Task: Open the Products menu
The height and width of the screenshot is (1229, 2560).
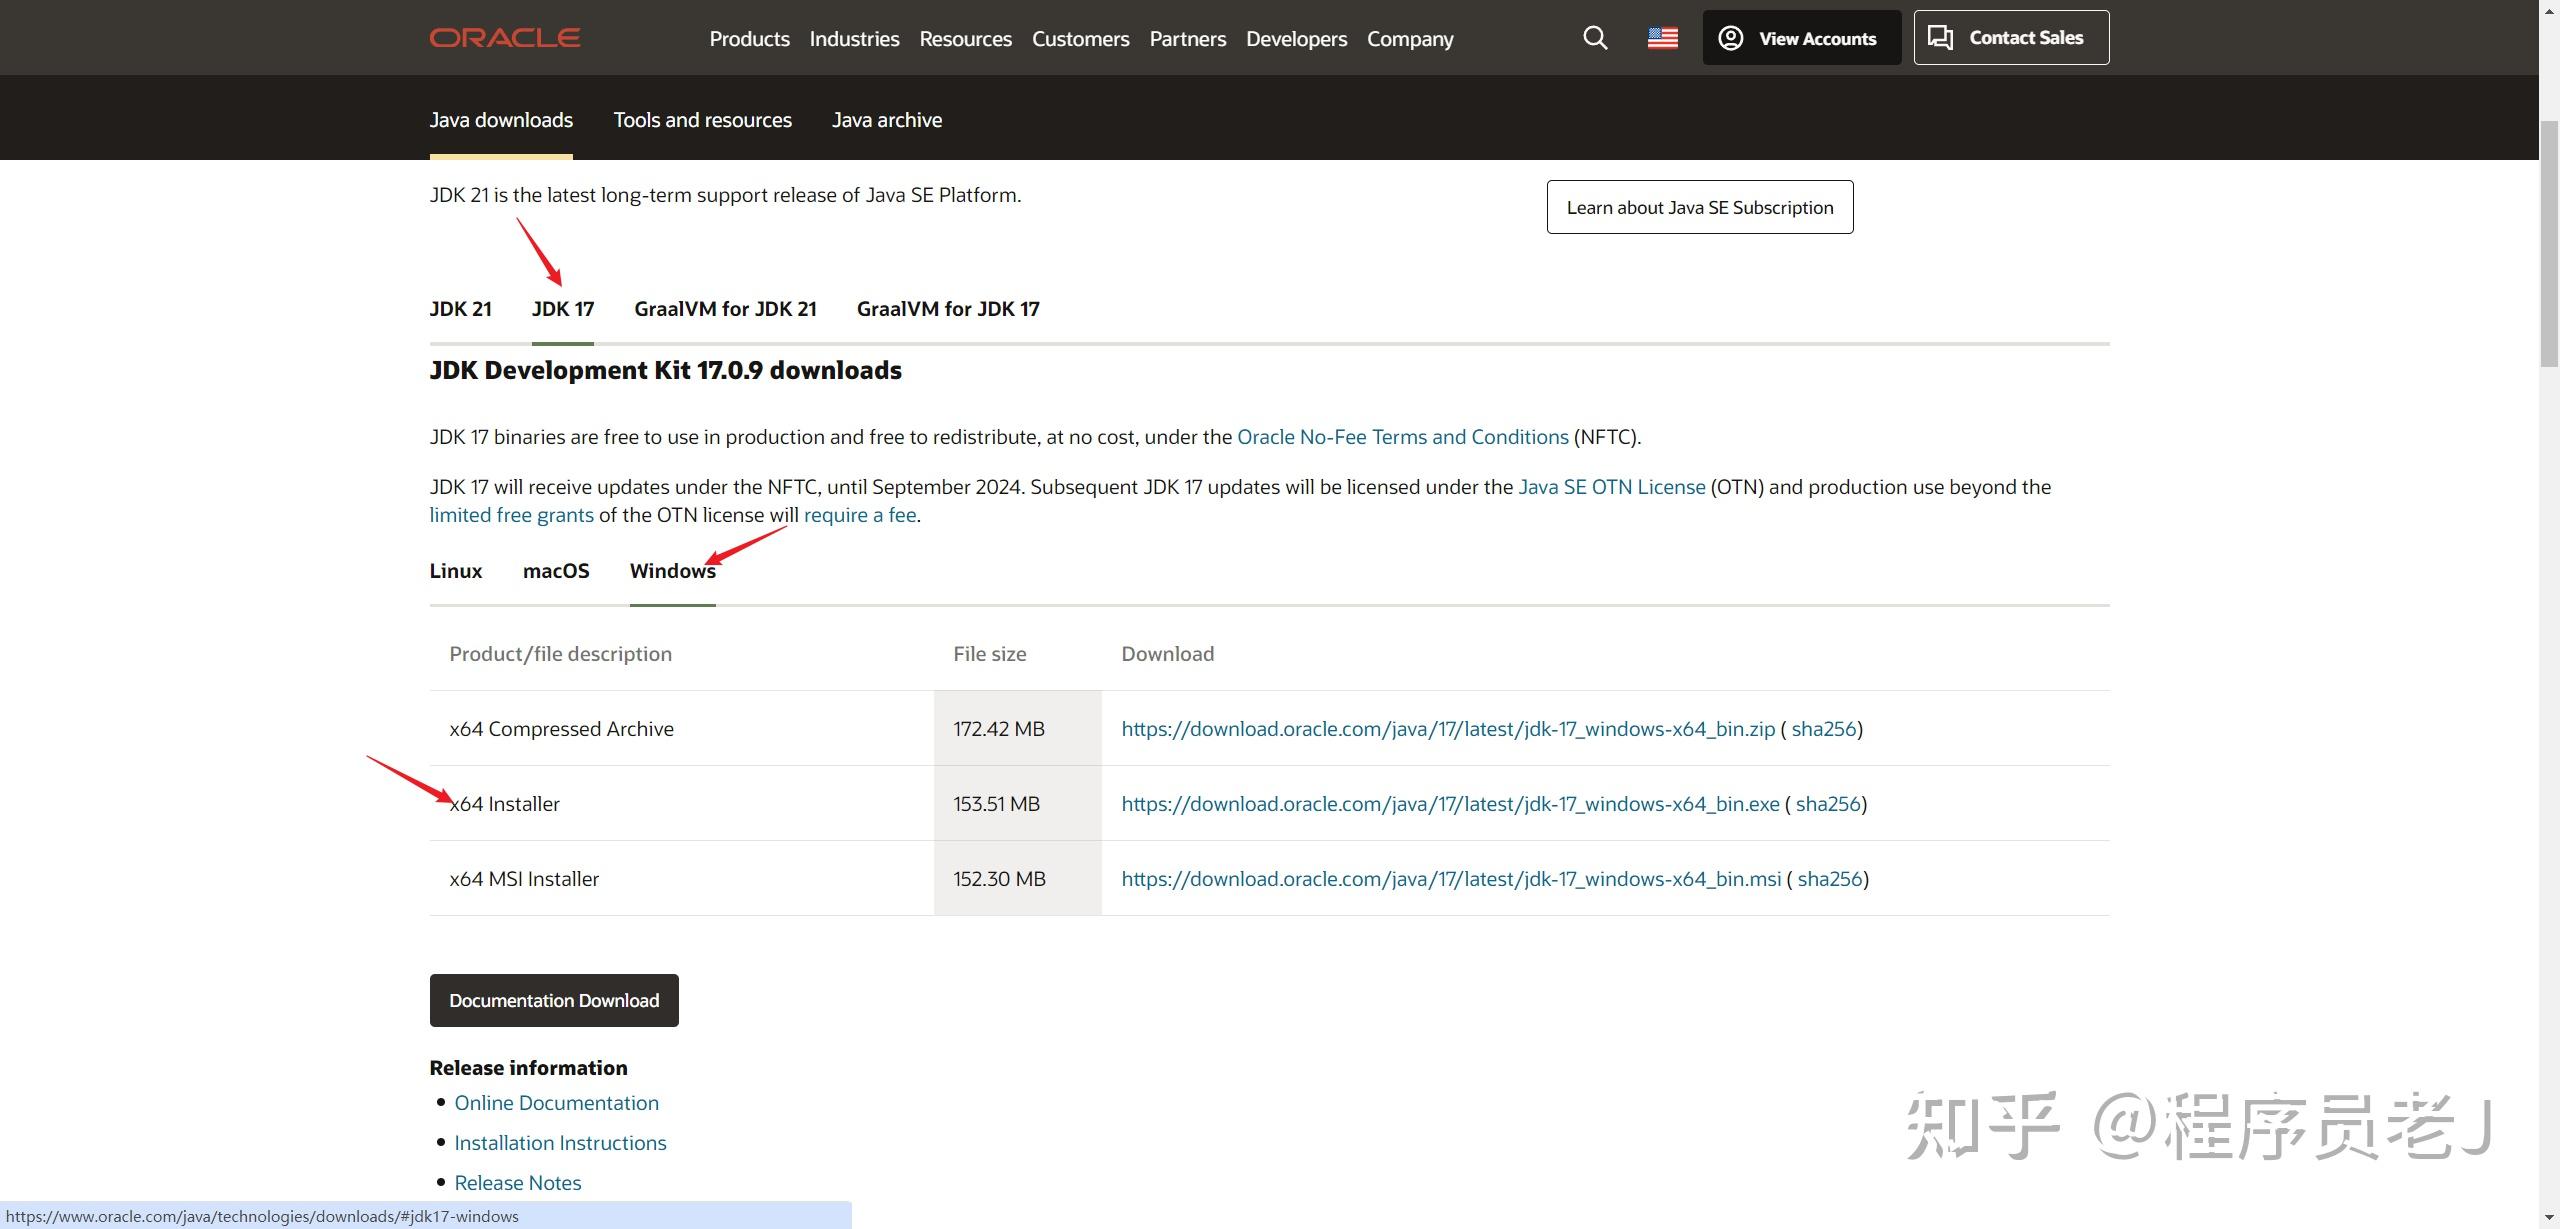Action: tap(749, 39)
